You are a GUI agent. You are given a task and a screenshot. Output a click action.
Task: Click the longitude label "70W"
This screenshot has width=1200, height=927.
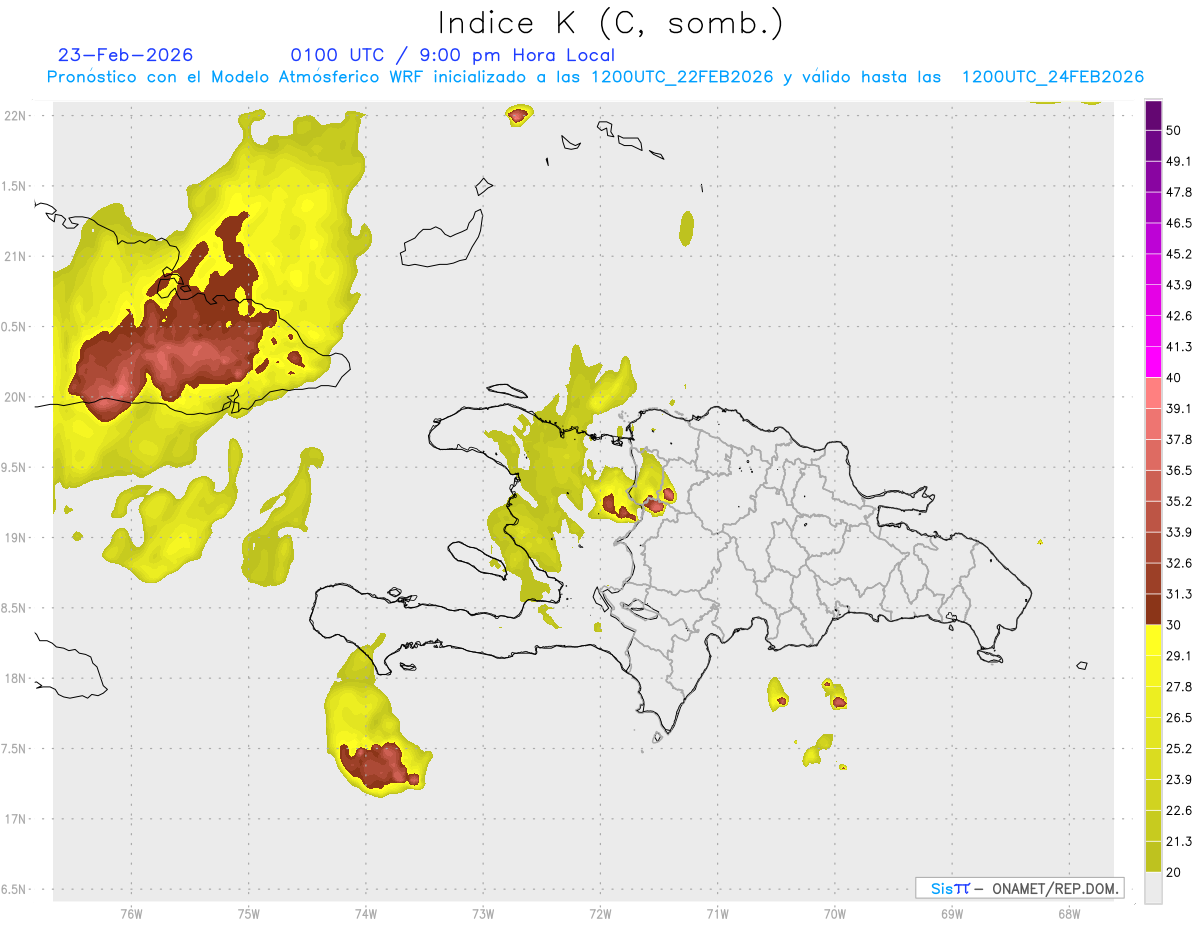(x=835, y=914)
